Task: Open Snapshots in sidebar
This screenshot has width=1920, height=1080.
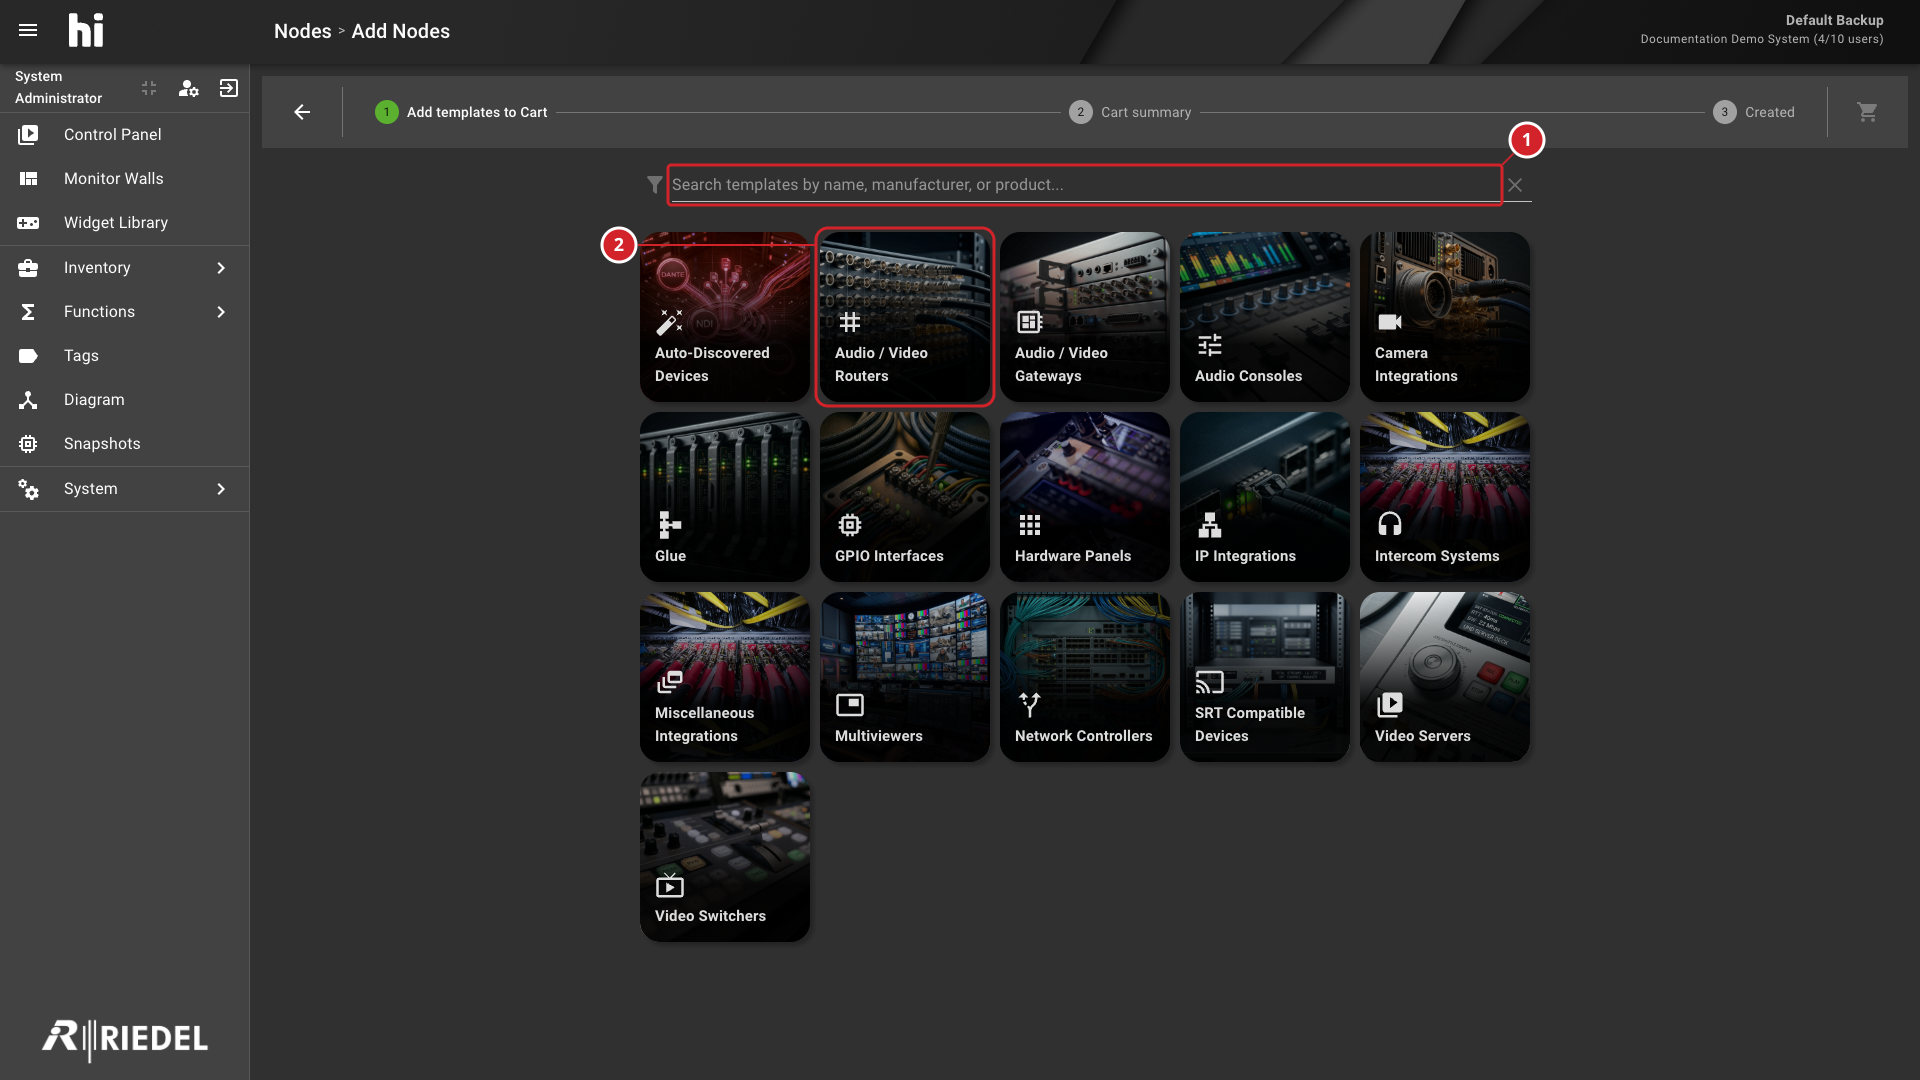Action: (x=124, y=444)
